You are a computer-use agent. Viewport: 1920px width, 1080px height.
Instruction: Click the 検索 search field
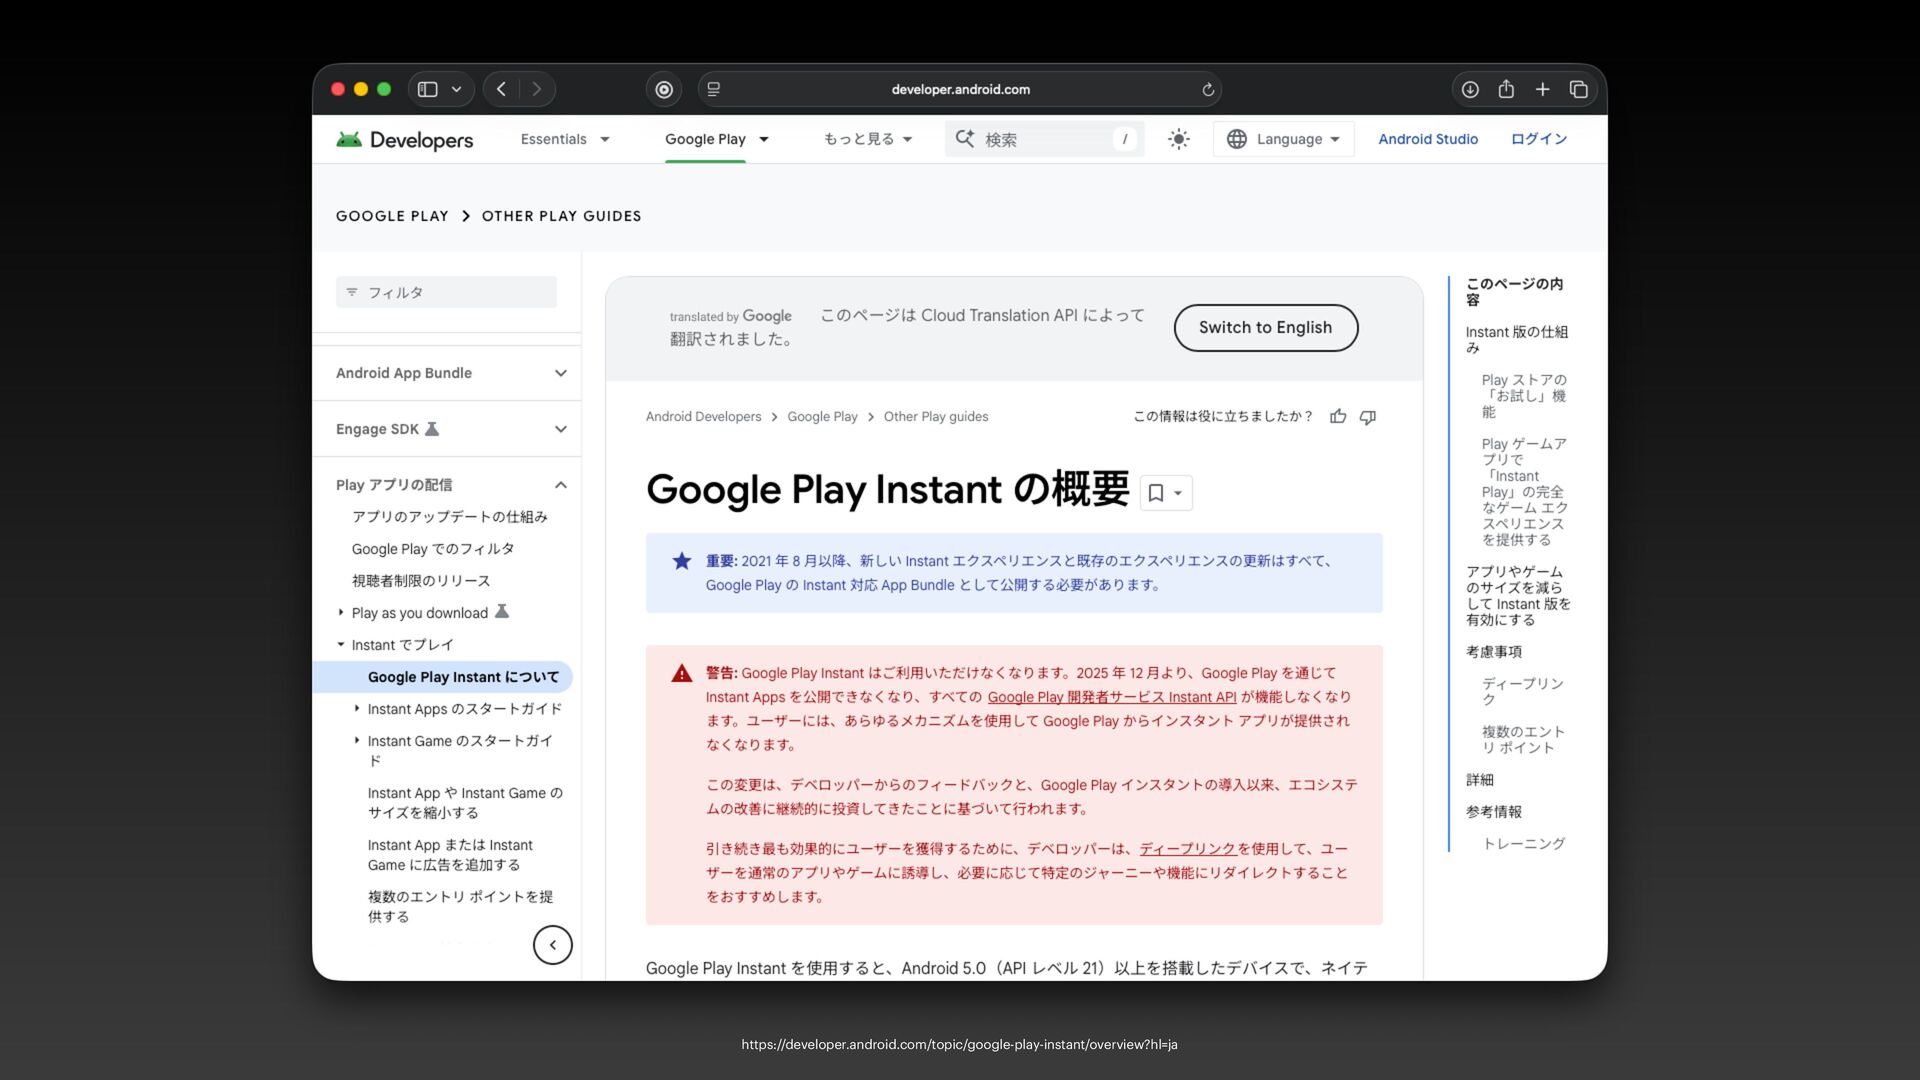[x=1045, y=139]
